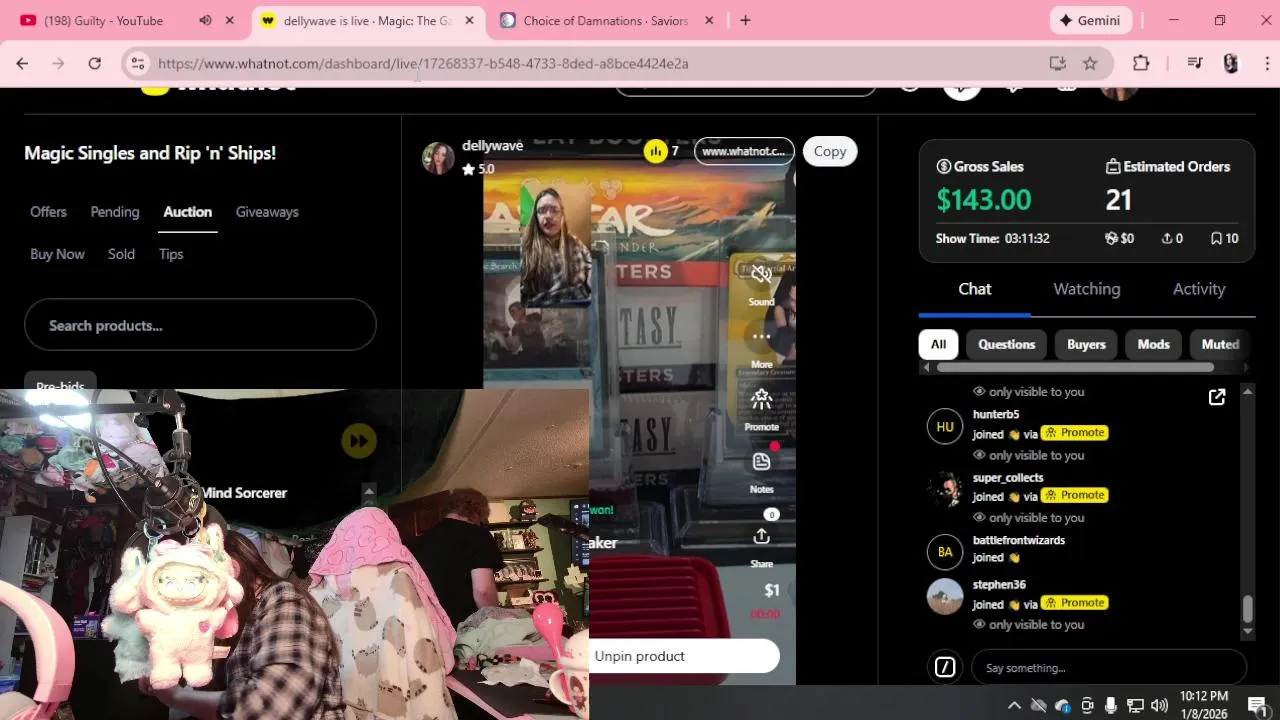Open a new browser tab

(x=745, y=20)
